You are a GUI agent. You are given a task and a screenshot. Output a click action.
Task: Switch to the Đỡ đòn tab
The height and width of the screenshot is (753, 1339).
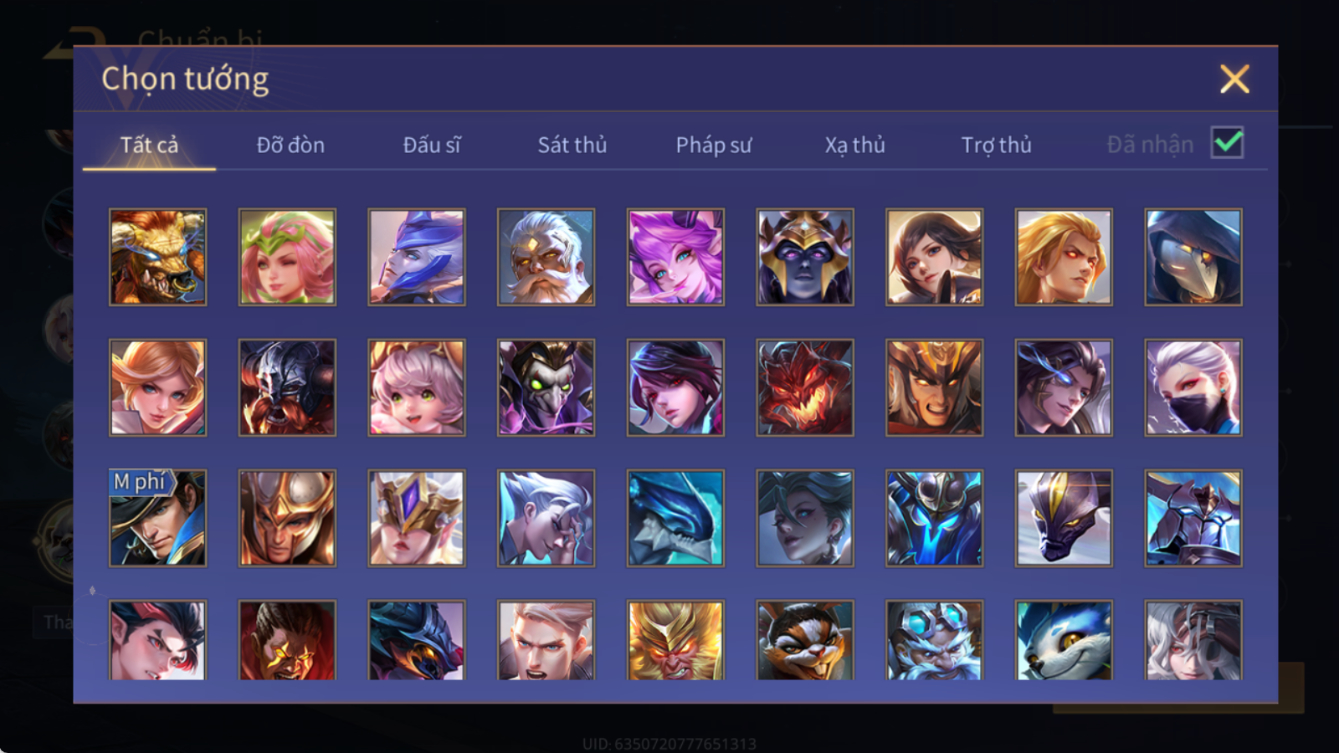[x=290, y=145]
